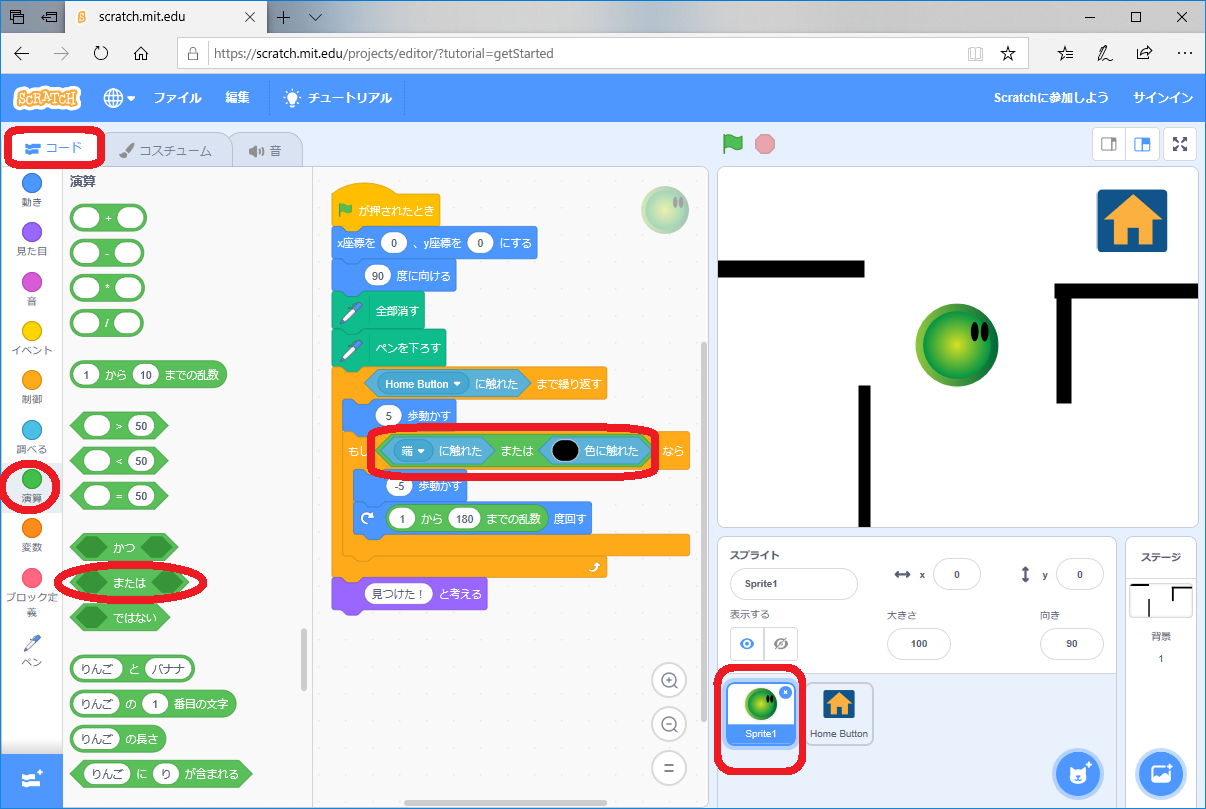Click the Add Extension button
The width and height of the screenshot is (1206, 809).
point(31,780)
